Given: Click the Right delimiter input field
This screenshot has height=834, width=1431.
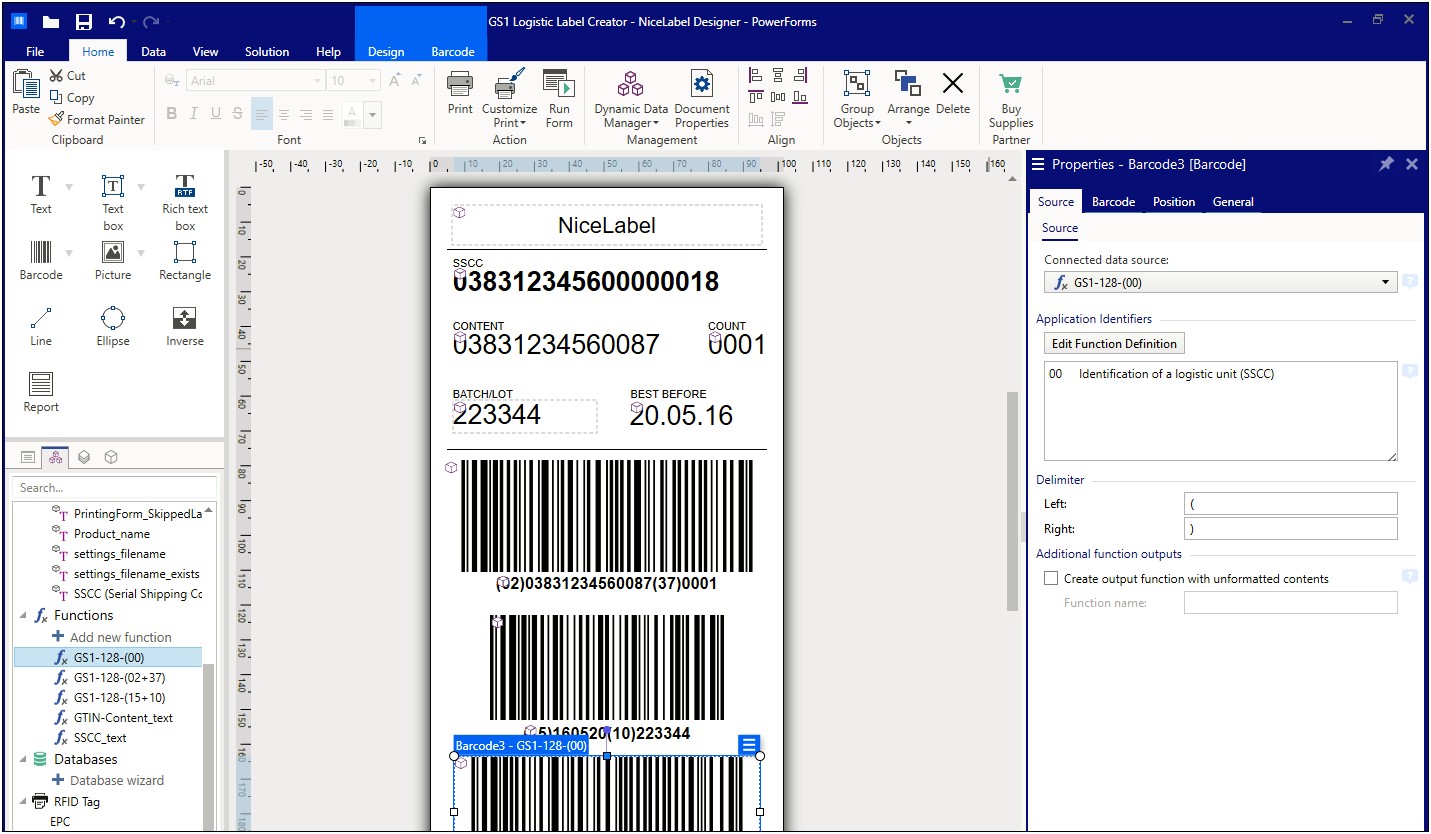Looking at the screenshot, I should pos(1290,528).
